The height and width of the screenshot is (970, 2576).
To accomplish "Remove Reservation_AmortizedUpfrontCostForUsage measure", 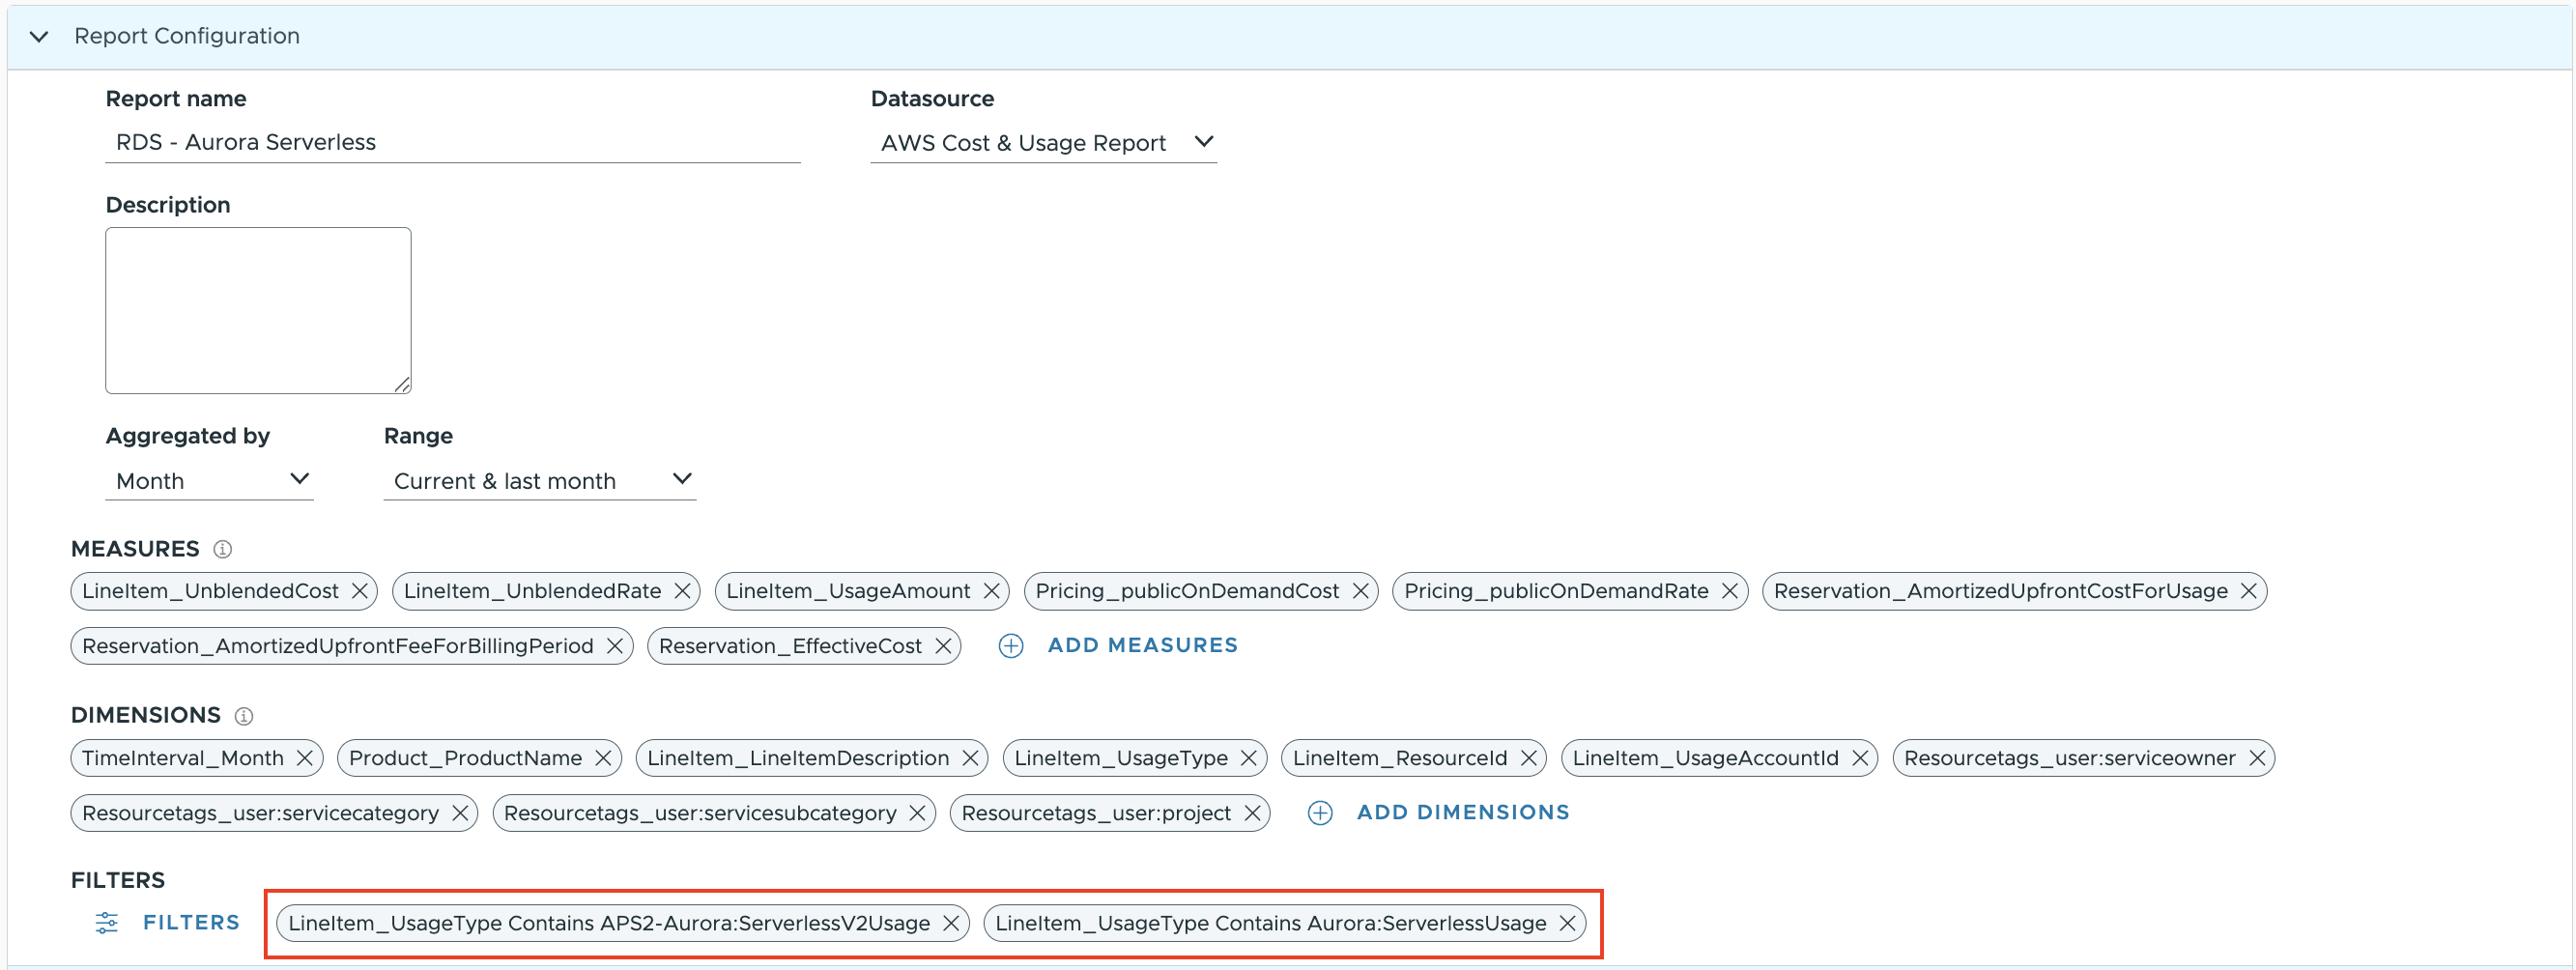I will click(2249, 591).
